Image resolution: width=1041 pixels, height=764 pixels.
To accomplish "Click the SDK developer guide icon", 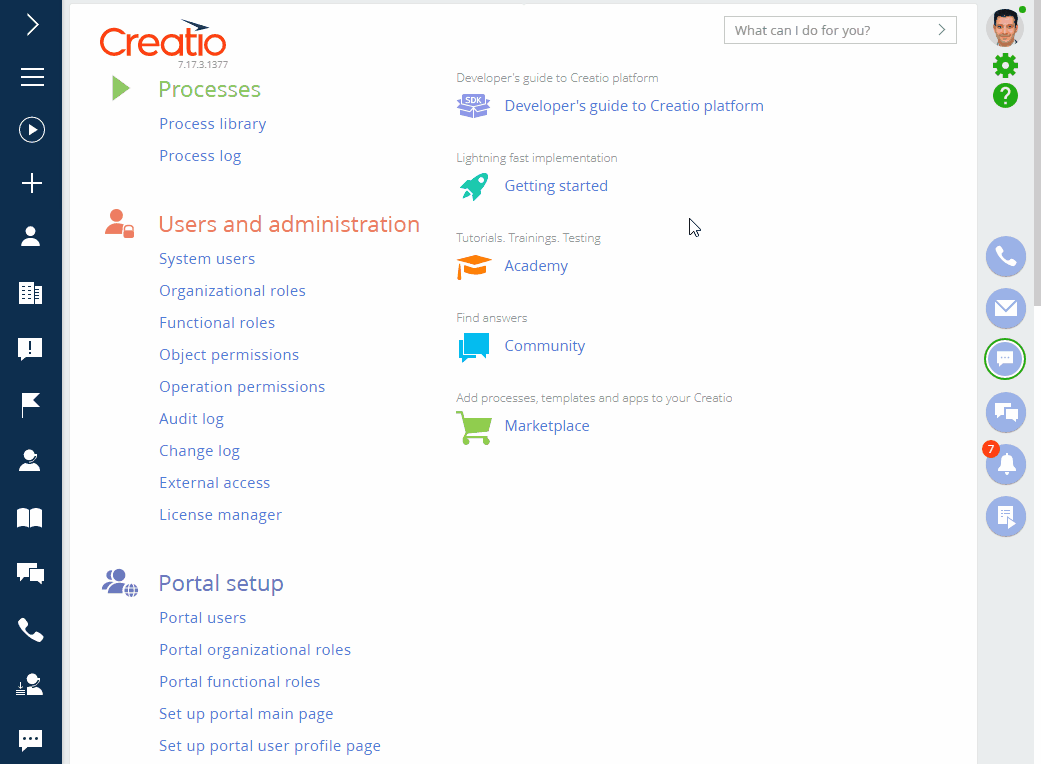I will pyautogui.click(x=473, y=106).
